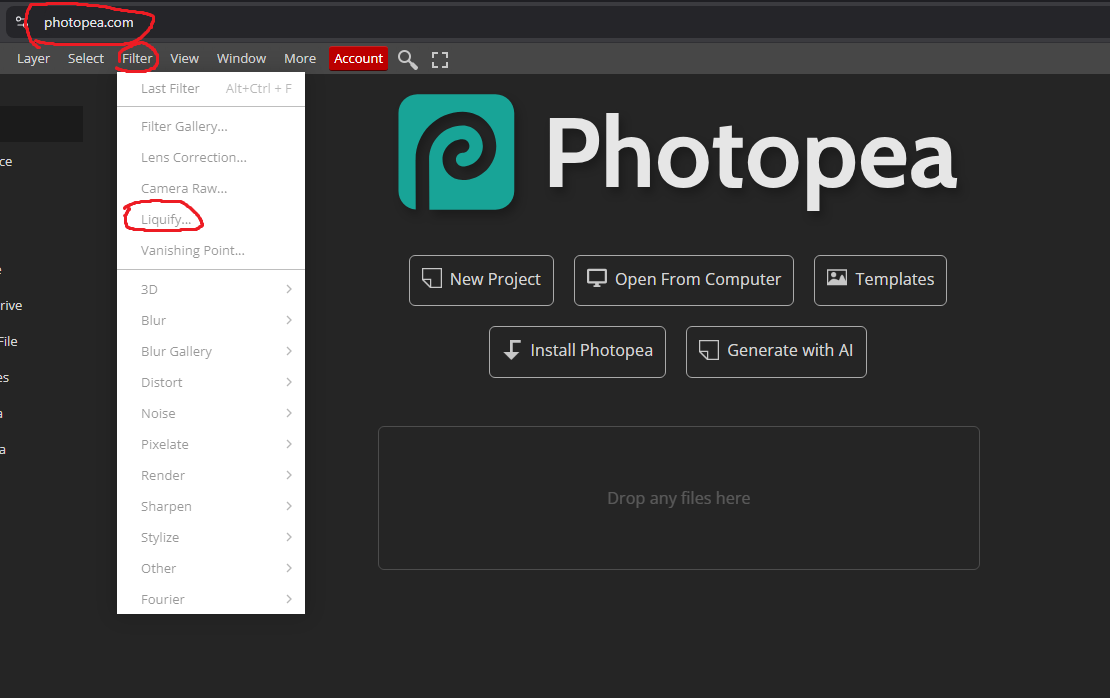The width and height of the screenshot is (1110, 698).
Task: Expand the 3D filter submenu
Action: [x=211, y=290]
